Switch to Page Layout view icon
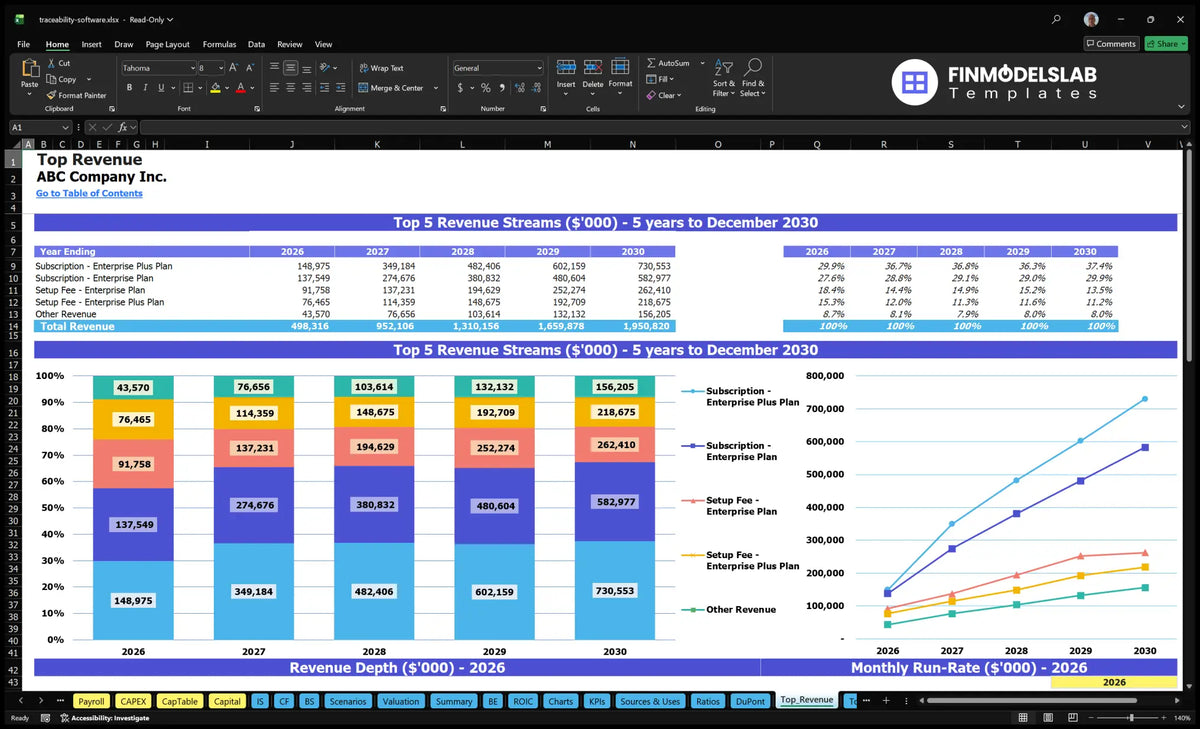The width and height of the screenshot is (1200, 729). click(1049, 718)
